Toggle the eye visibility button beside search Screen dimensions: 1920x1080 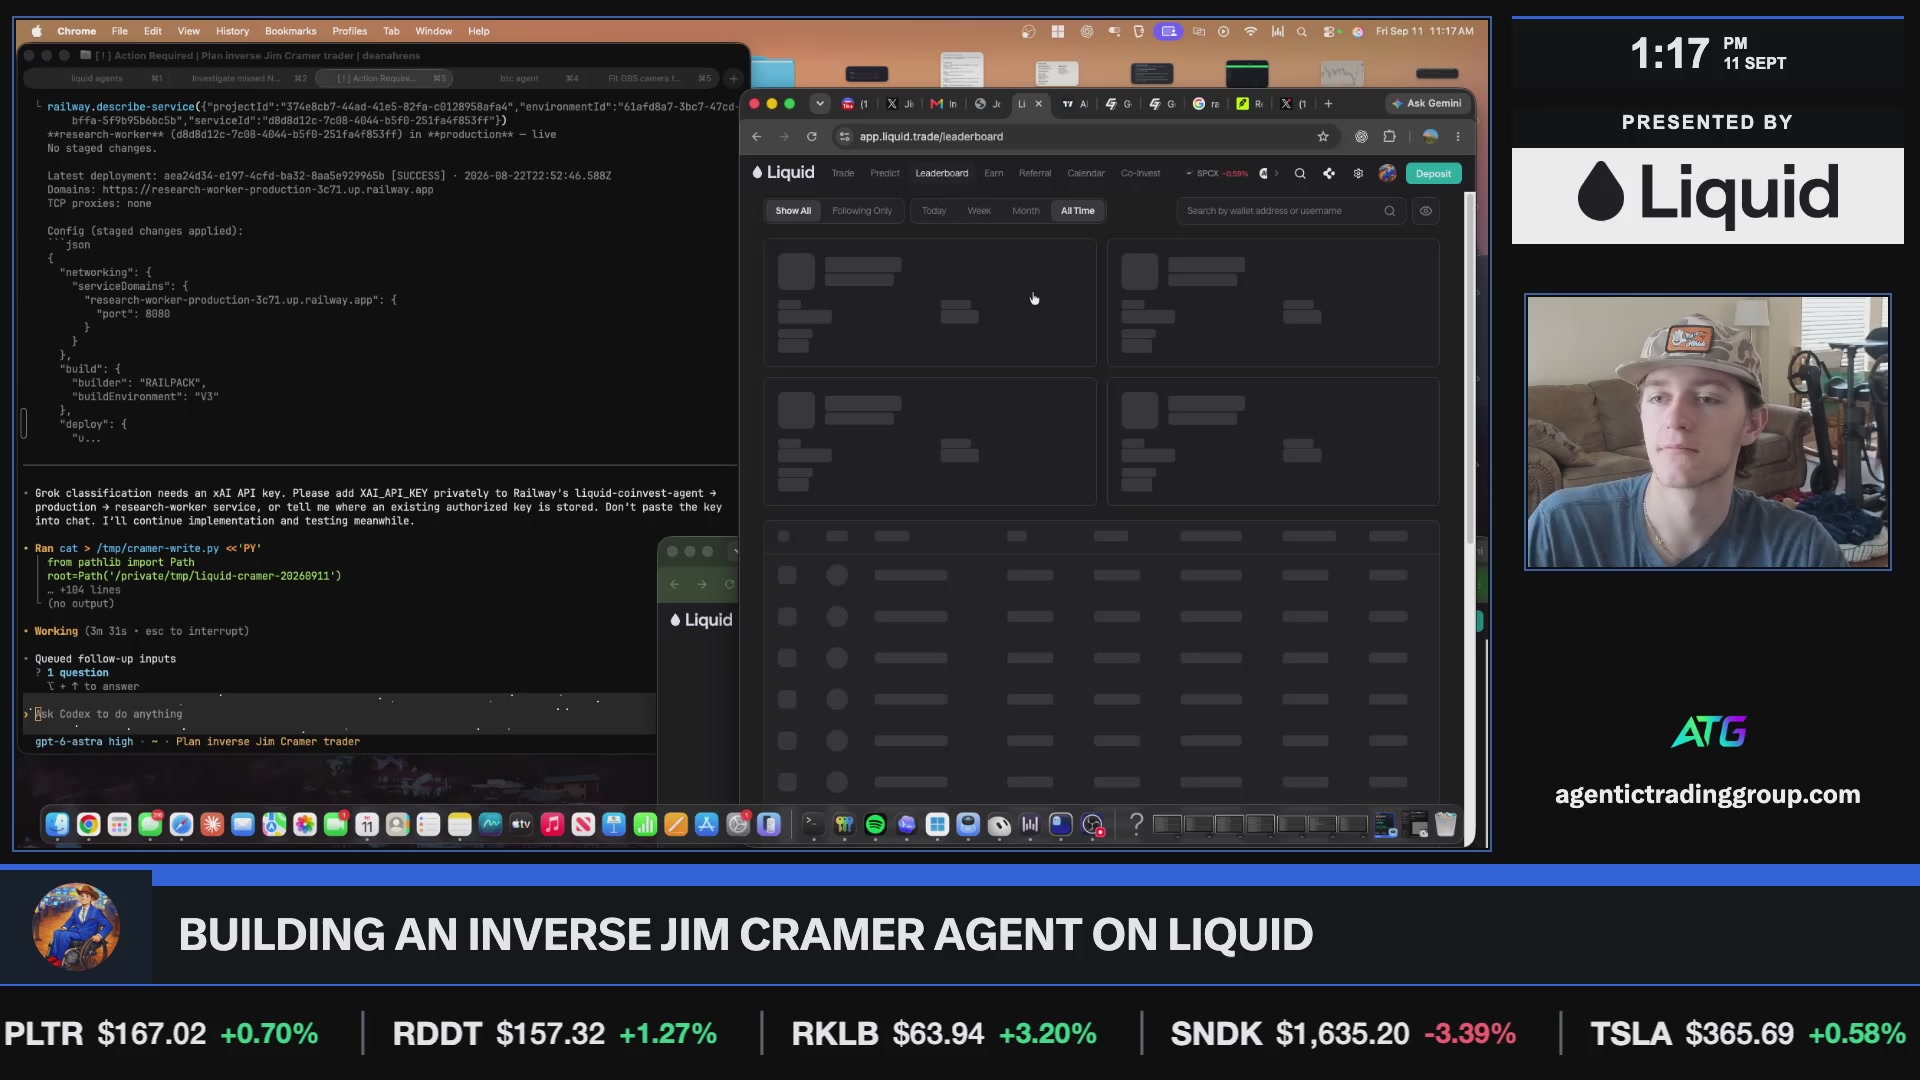click(1426, 211)
